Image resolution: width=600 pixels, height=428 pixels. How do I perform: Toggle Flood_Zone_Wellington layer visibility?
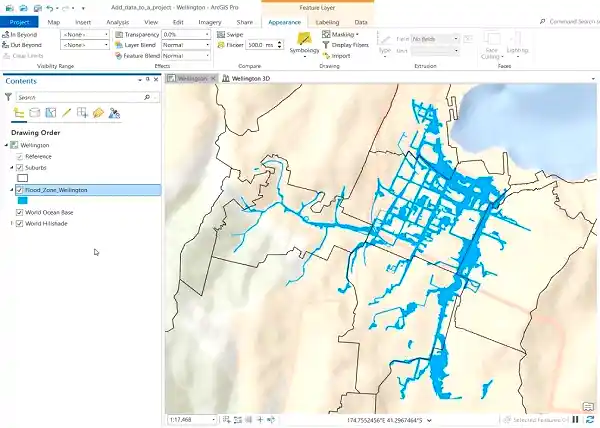click(x=20, y=189)
